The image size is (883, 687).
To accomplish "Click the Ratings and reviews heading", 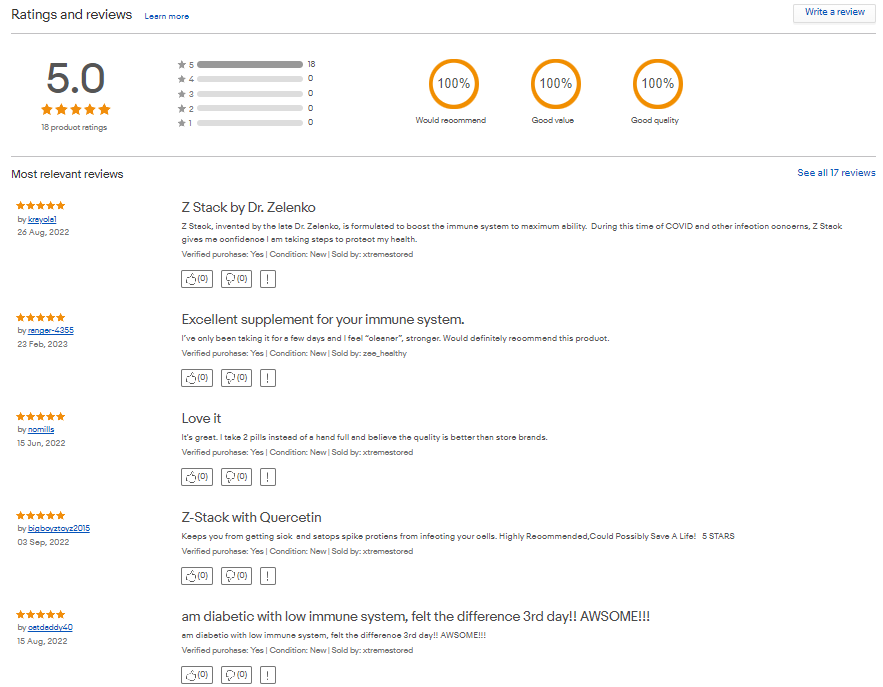I will [72, 15].
